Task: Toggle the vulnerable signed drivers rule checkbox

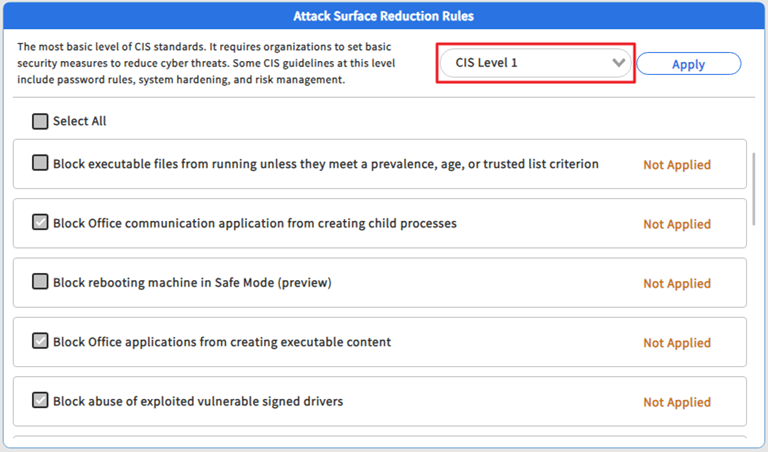Action: tap(40, 401)
